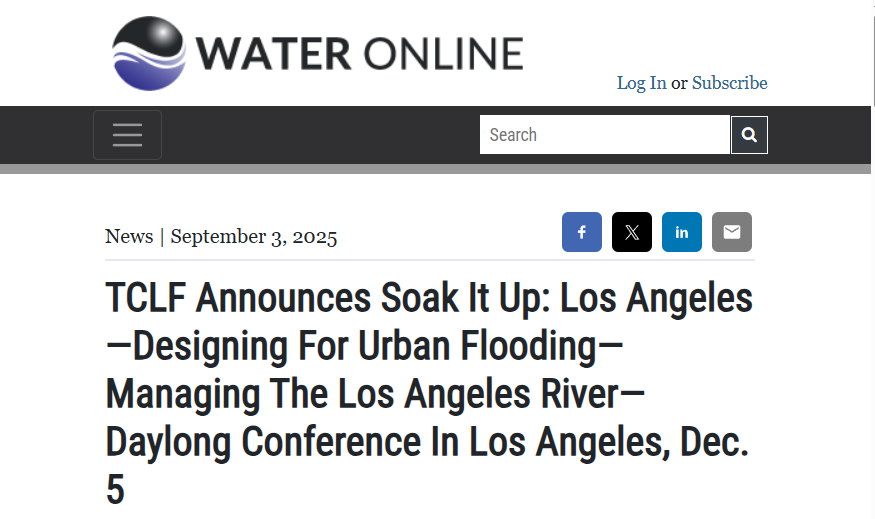Screen dimensions: 875x519
Task: Share the article via email icon
Action: tap(732, 232)
